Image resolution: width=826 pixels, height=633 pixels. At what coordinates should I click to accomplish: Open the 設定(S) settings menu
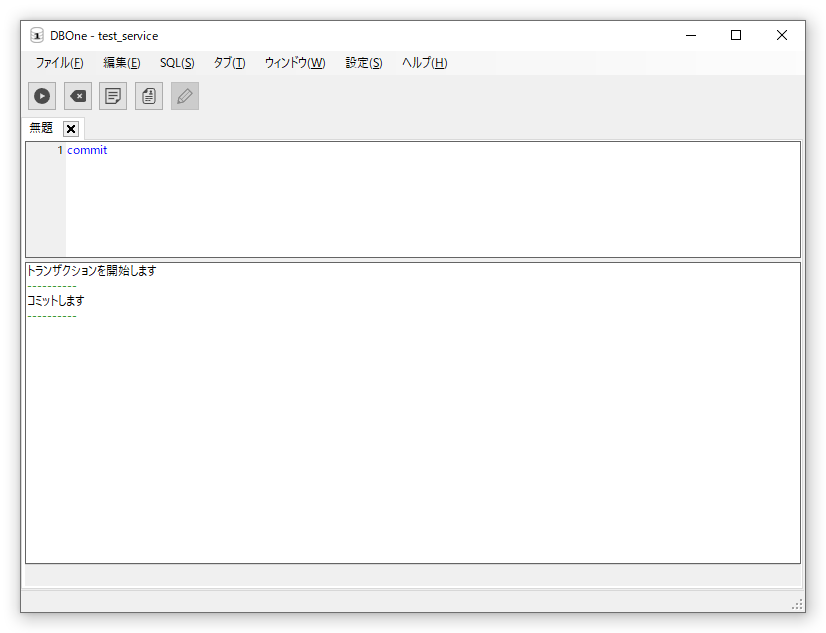click(364, 63)
